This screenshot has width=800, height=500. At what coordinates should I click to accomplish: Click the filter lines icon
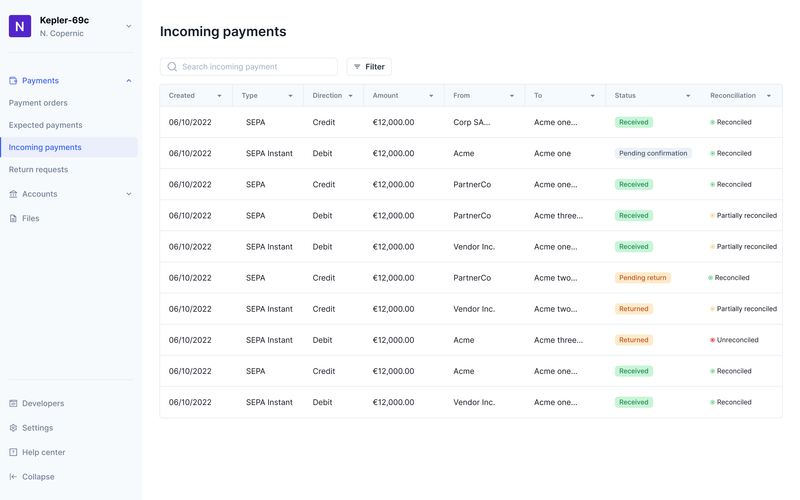[x=357, y=67]
